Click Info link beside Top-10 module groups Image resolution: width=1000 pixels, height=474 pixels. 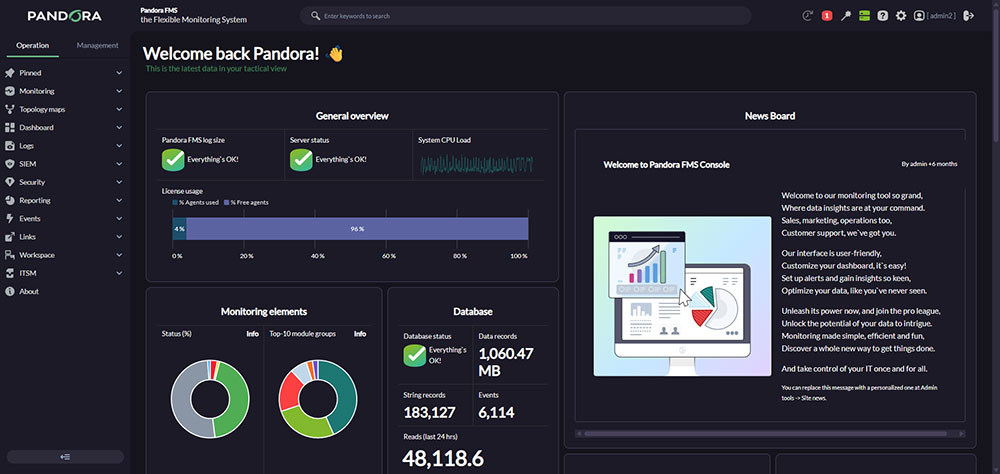[x=360, y=334]
